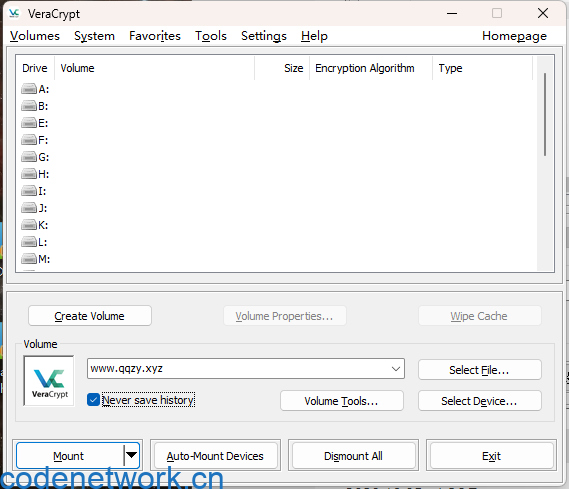This screenshot has width=569, height=489.
Task: Select drive H: icon in list
Action: point(29,174)
